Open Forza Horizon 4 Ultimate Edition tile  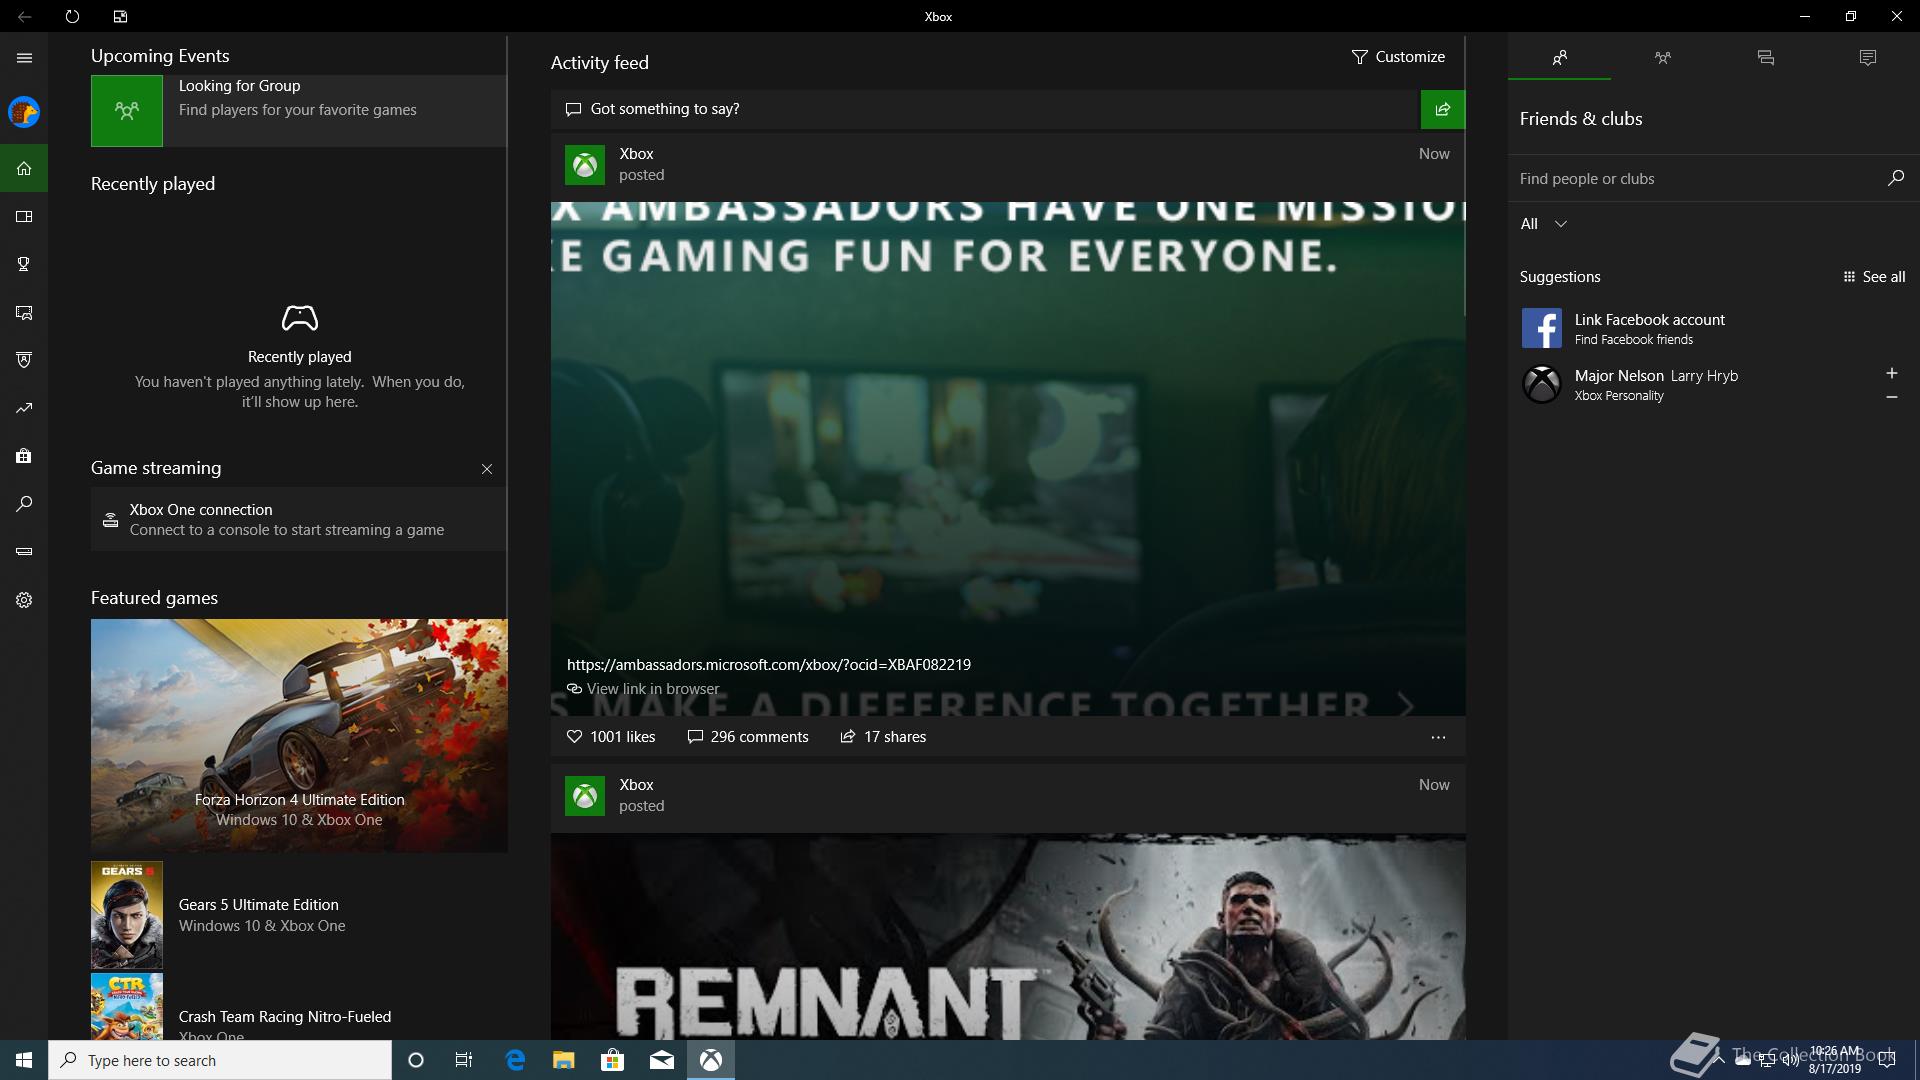[299, 736]
